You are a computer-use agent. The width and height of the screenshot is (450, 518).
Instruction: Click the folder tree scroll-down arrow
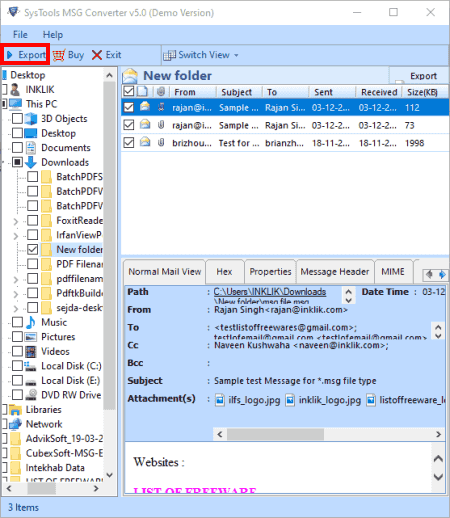pyautogui.click(x=109, y=475)
